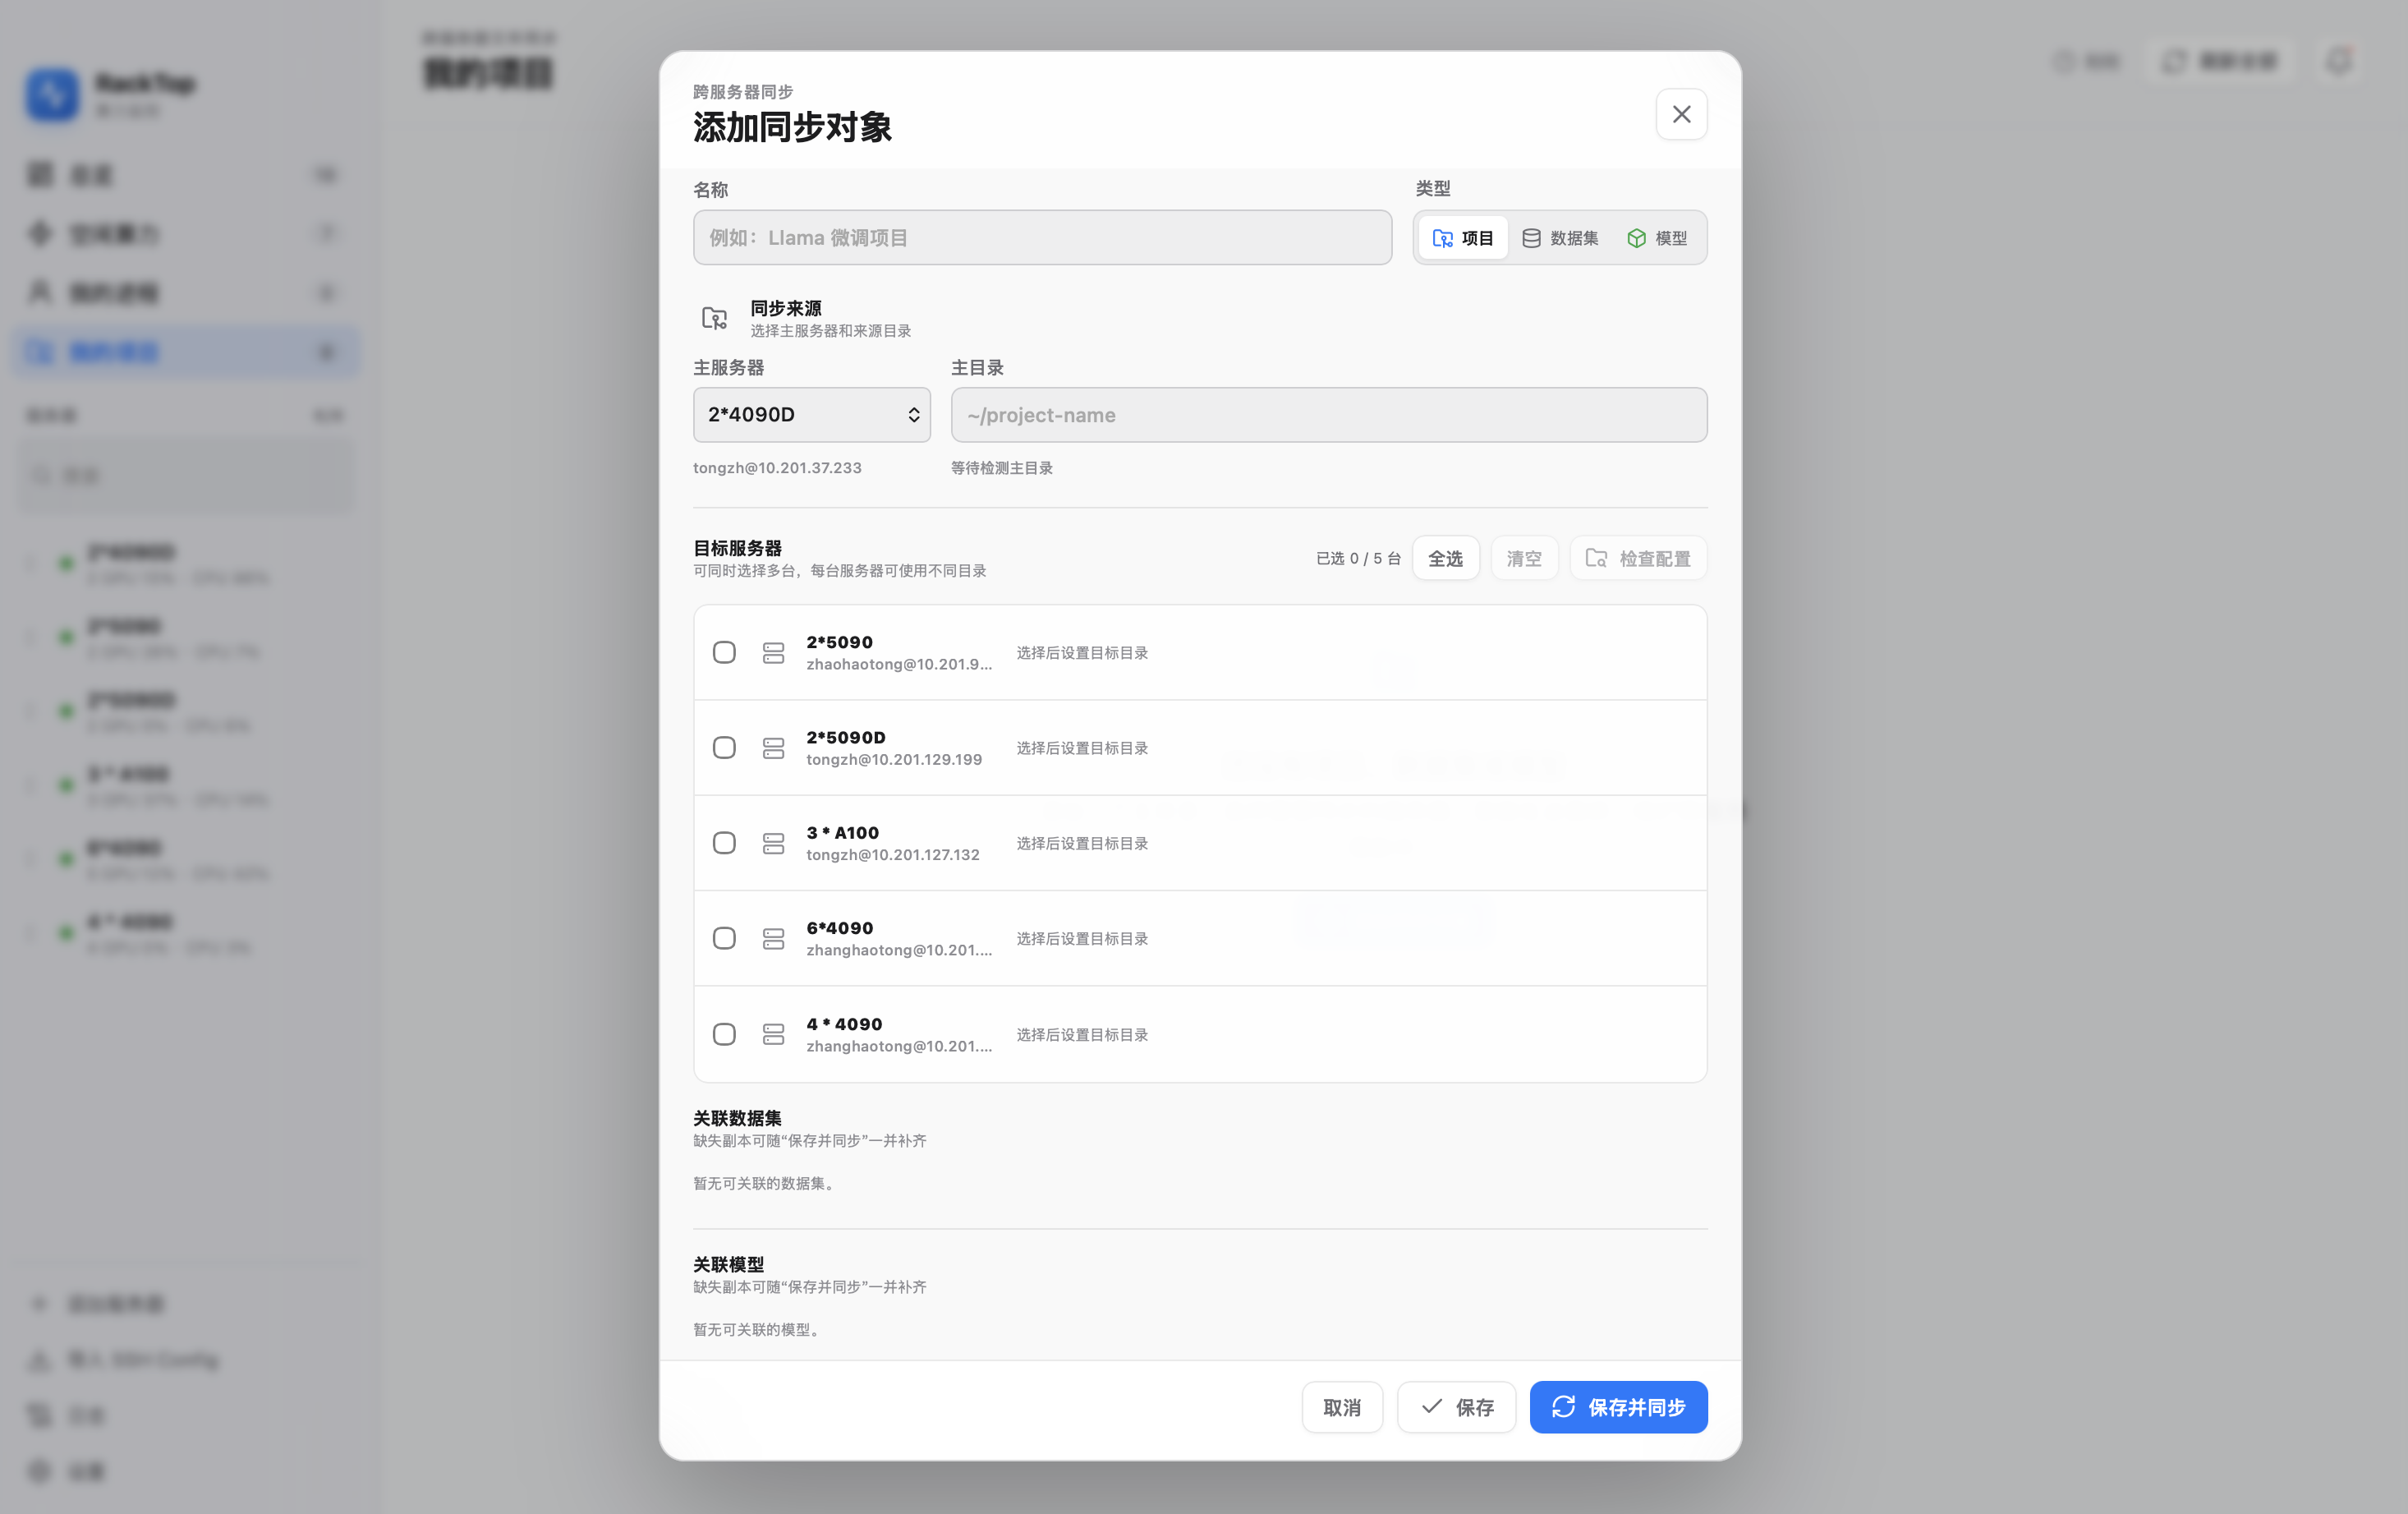The height and width of the screenshot is (1514, 2408).
Task: Click 暂无可关联的模型 message
Action: tap(758, 1329)
